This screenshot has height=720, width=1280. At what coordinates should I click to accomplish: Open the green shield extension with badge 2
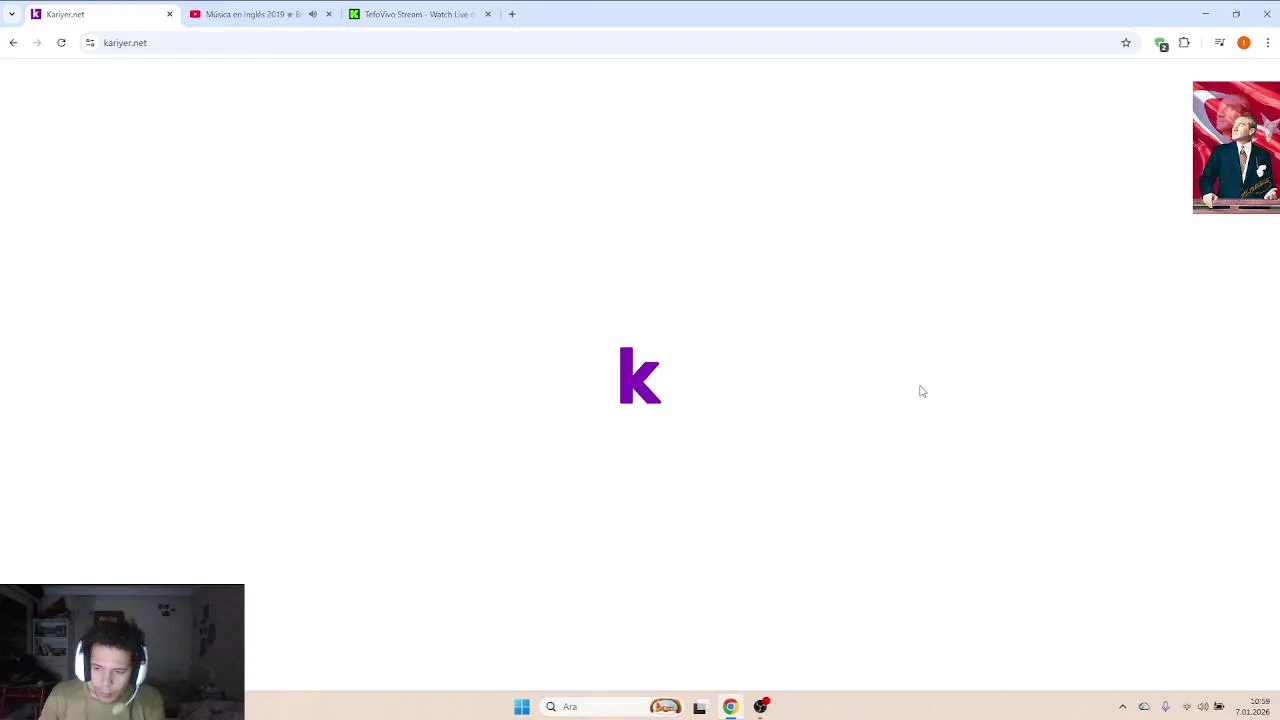pyautogui.click(x=1160, y=44)
